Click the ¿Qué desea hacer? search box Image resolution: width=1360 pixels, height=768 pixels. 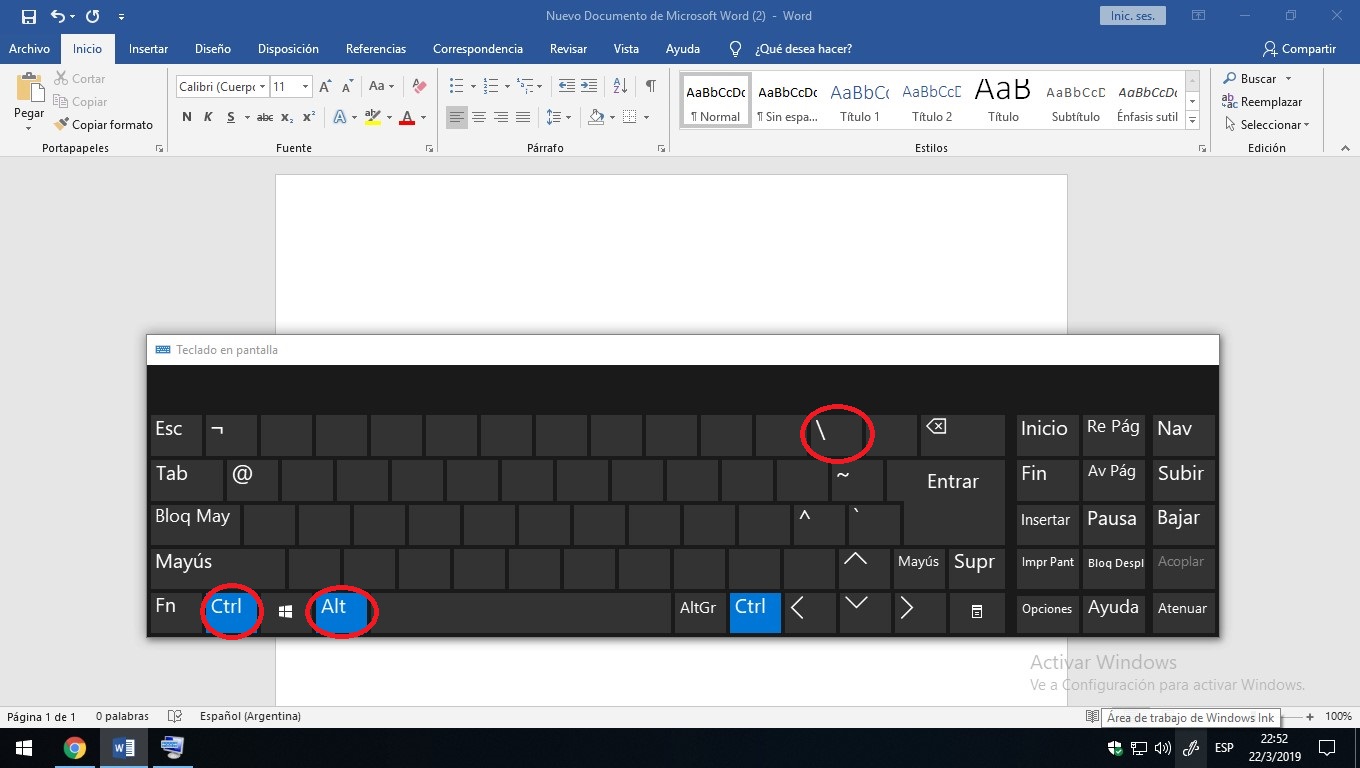point(803,48)
